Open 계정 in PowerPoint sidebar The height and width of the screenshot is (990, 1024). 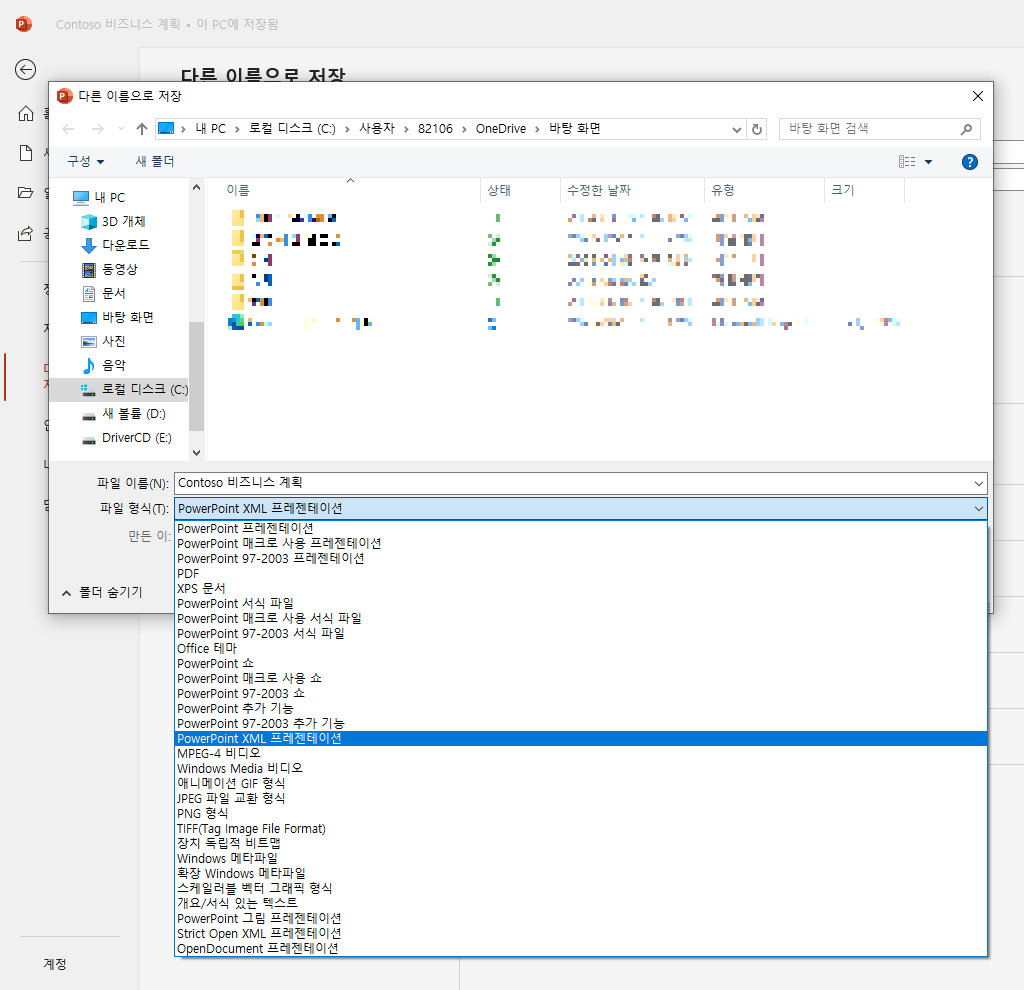pyautogui.click(x=55, y=964)
